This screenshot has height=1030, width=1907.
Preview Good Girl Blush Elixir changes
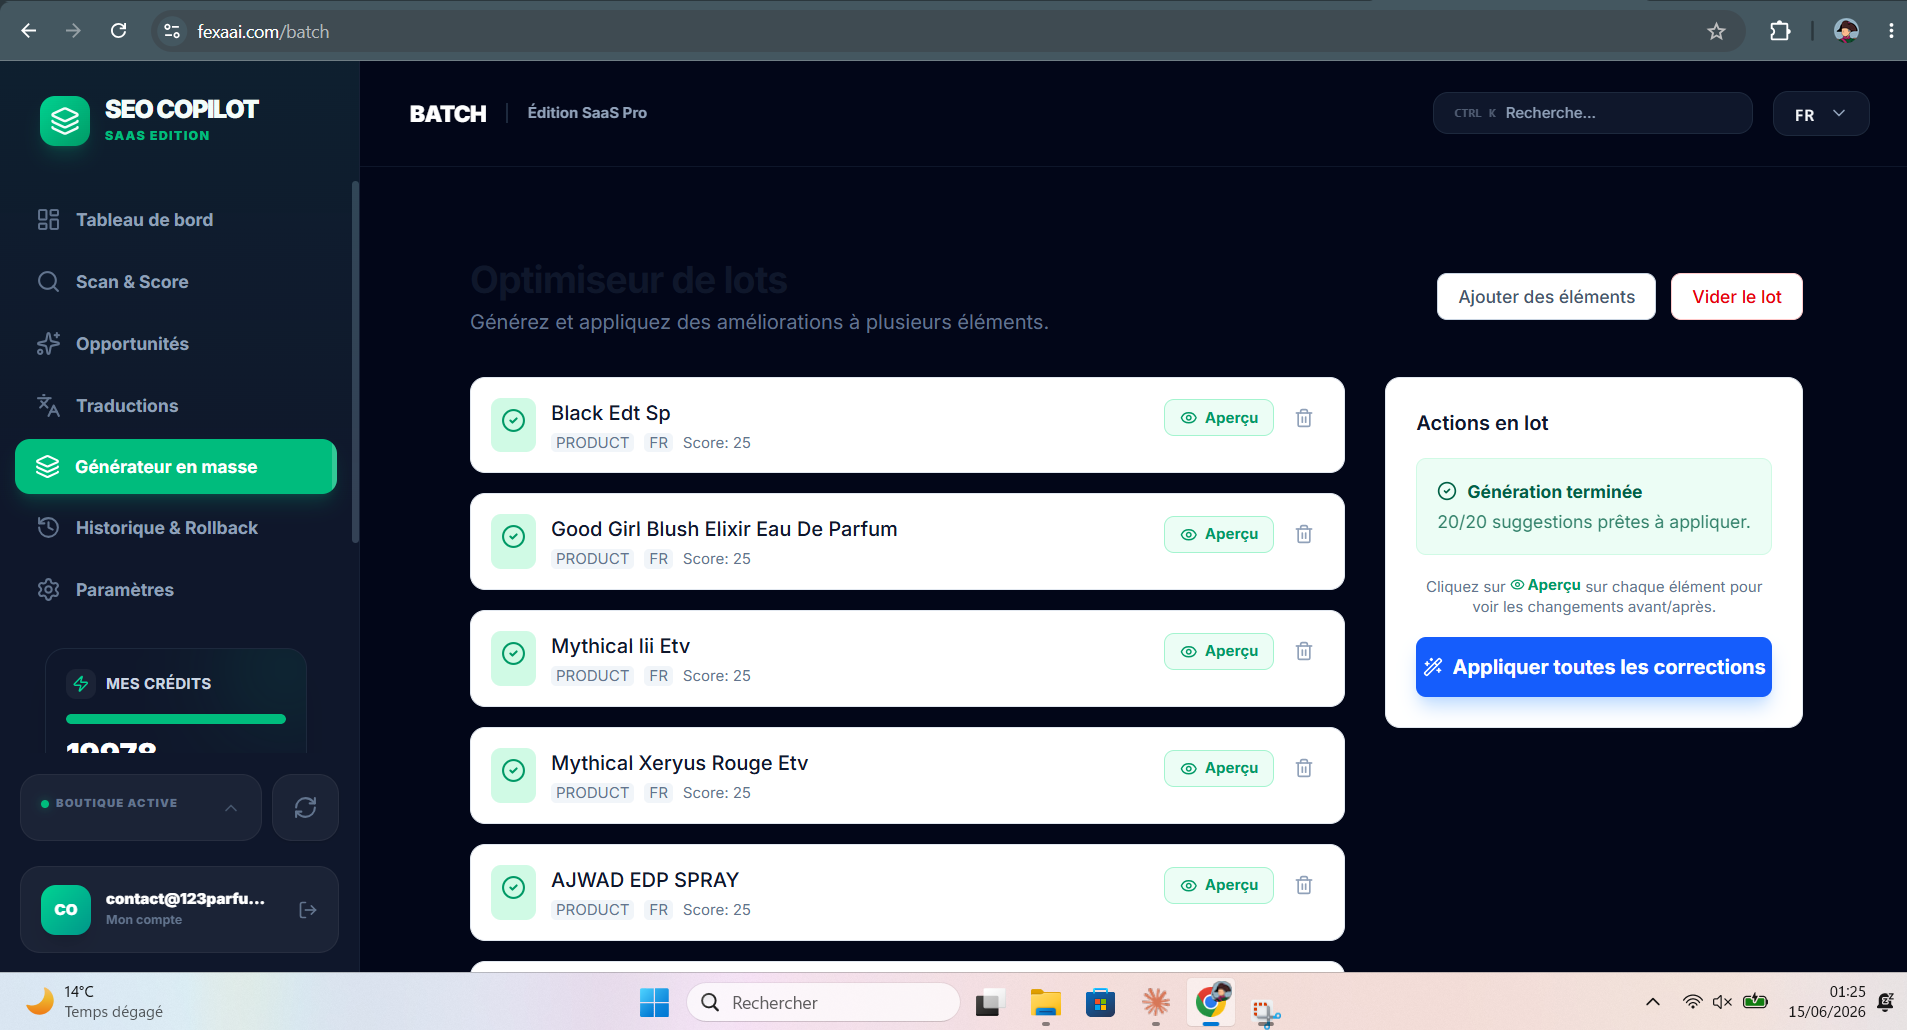(x=1218, y=534)
